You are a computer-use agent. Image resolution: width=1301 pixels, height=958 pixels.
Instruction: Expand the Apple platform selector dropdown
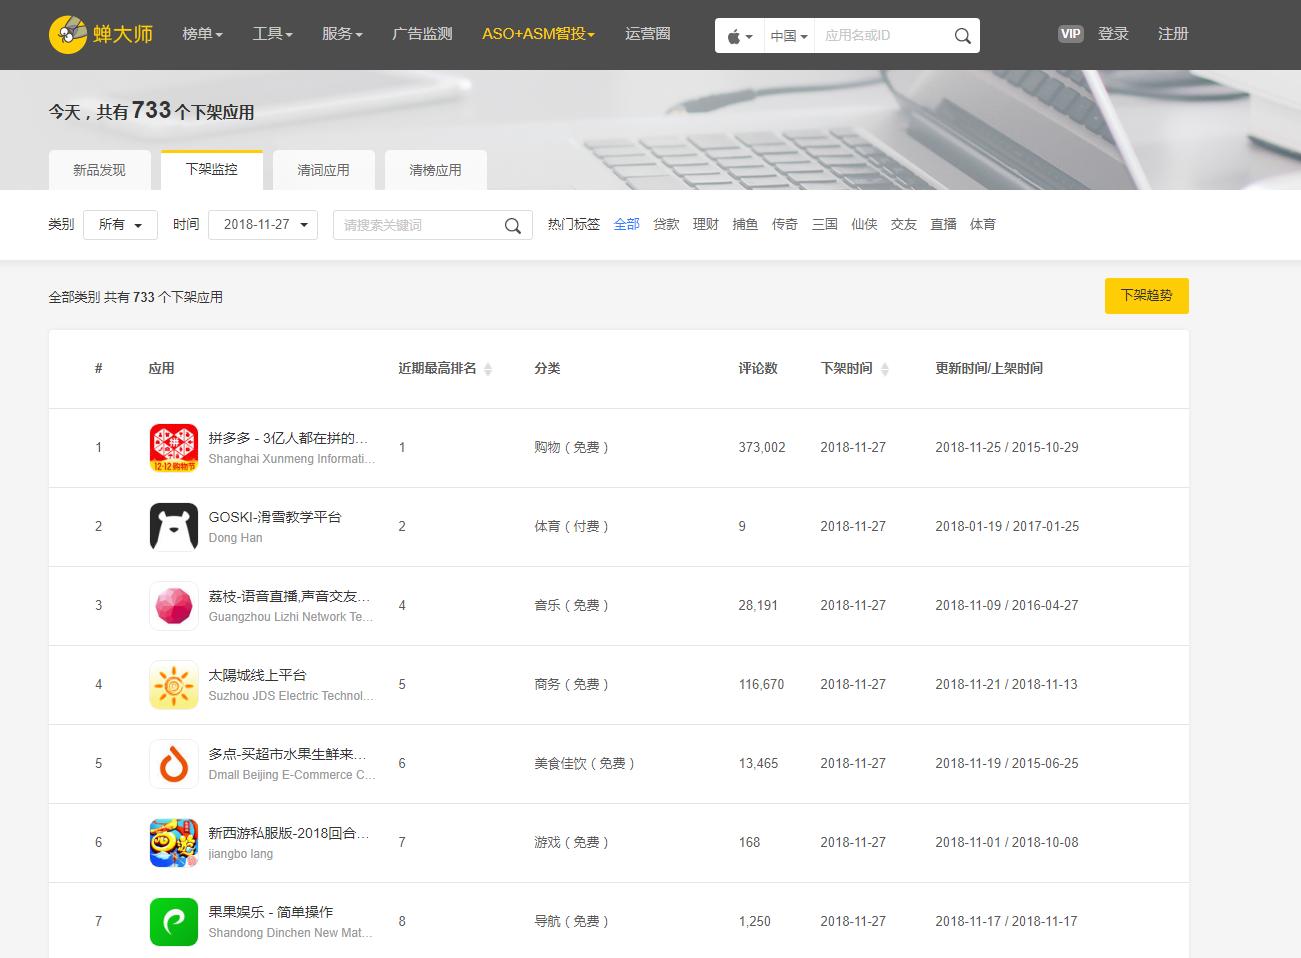point(739,36)
